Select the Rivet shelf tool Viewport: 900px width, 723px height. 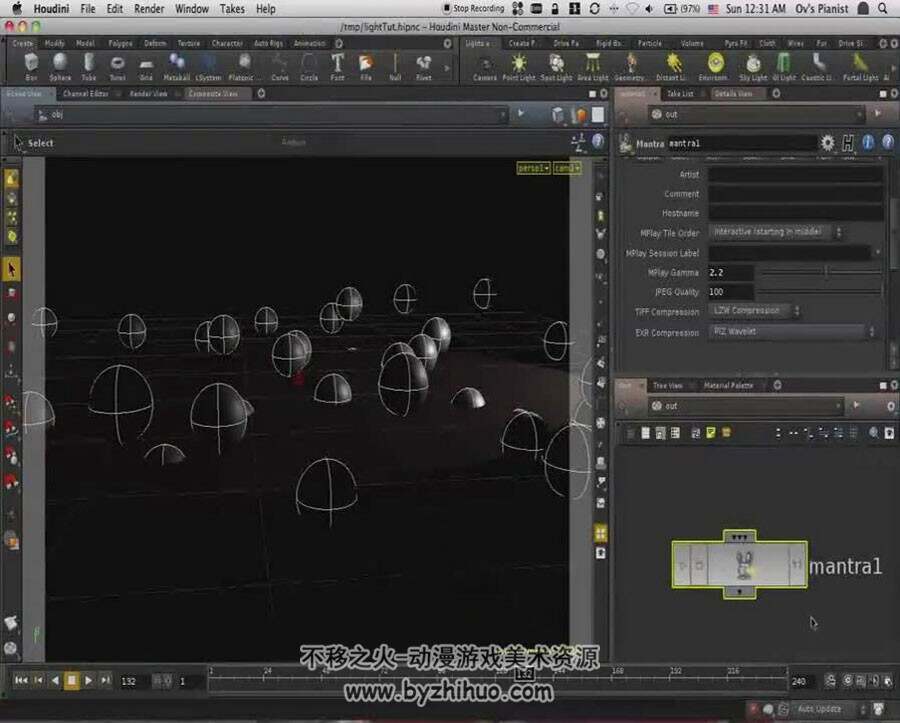[x=424, y=67]
